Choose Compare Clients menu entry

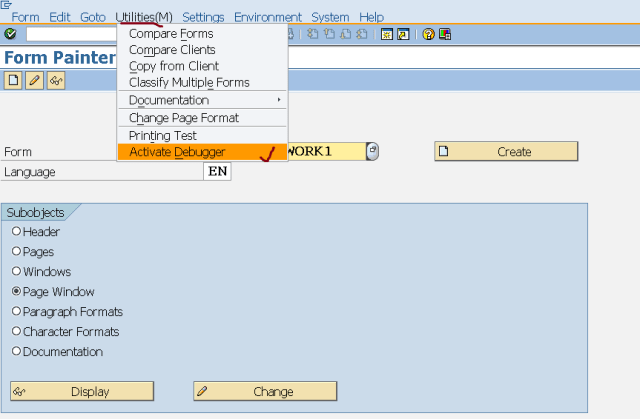click(202, 50)
